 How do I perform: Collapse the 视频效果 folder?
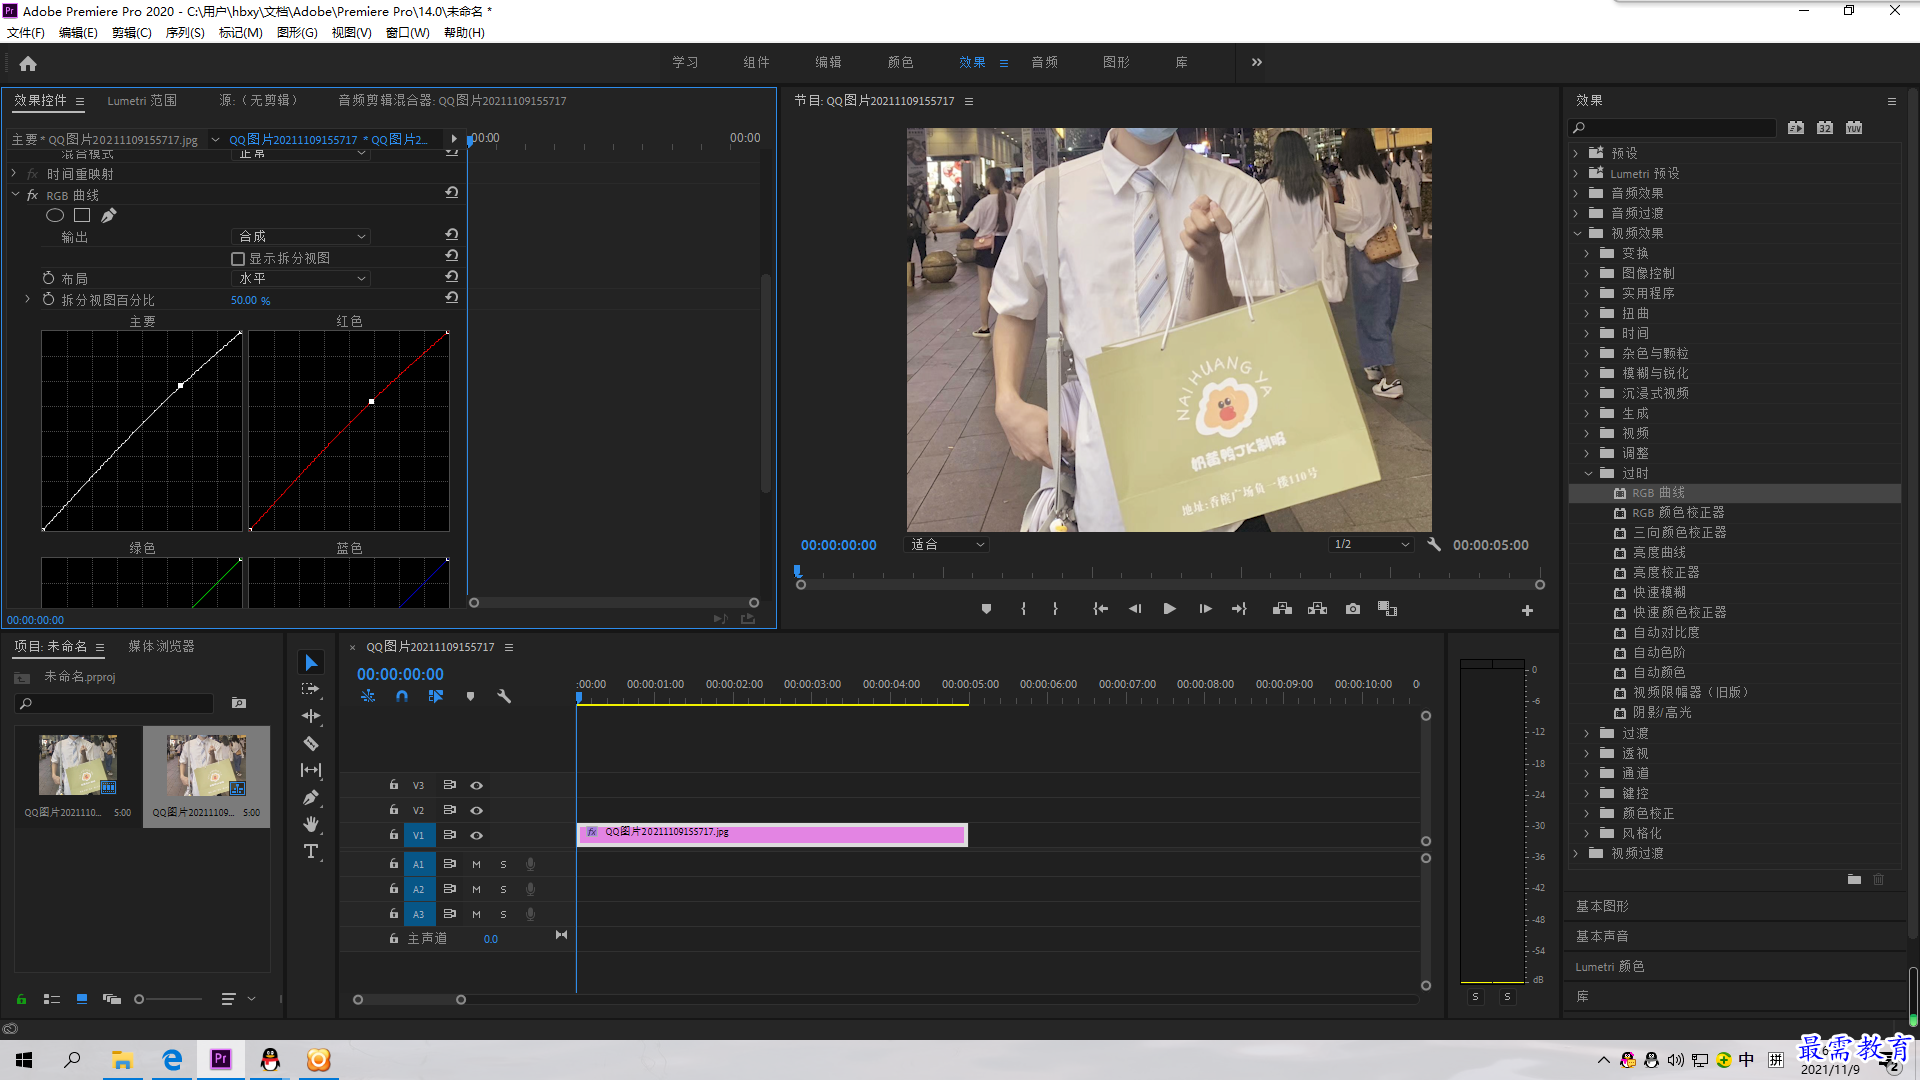pyautogui.click(x=1577, y=233)
